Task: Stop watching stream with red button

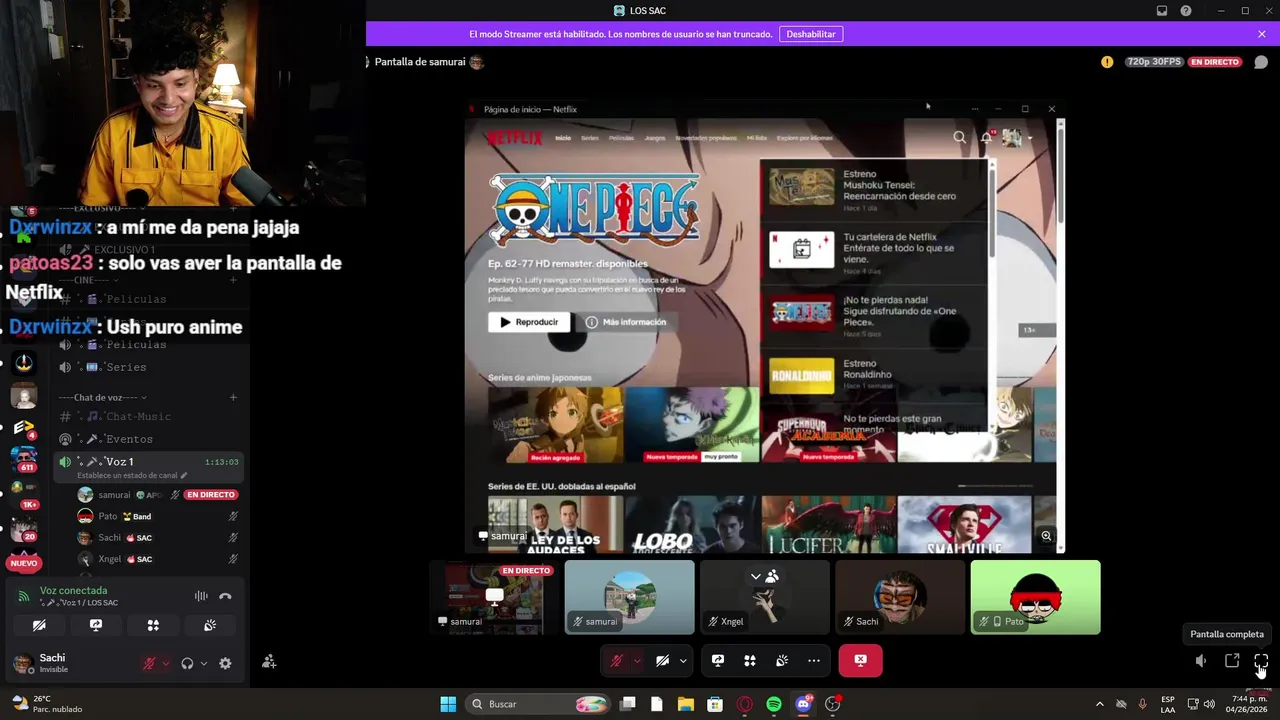Action: 861,660
